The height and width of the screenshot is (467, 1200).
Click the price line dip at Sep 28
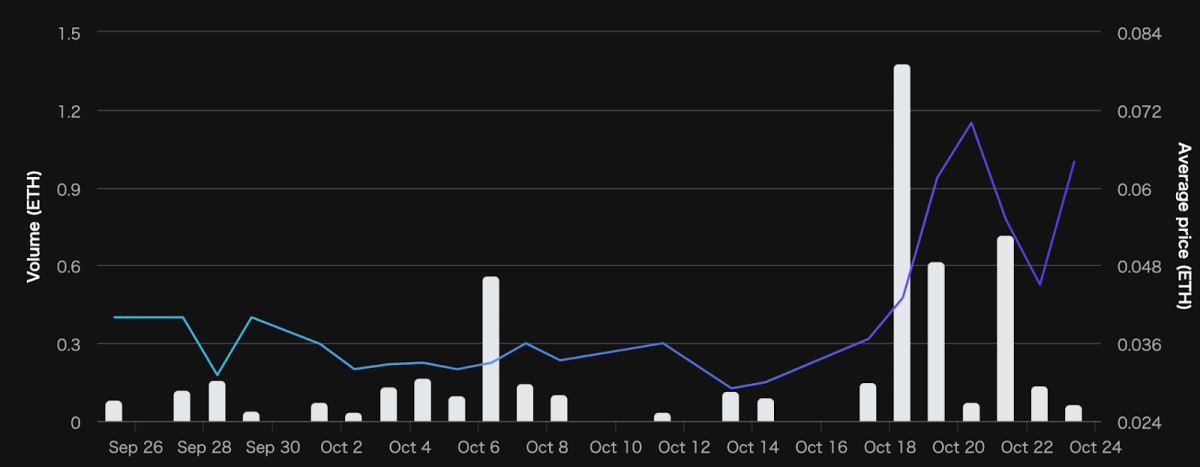(x=217, y=375)
